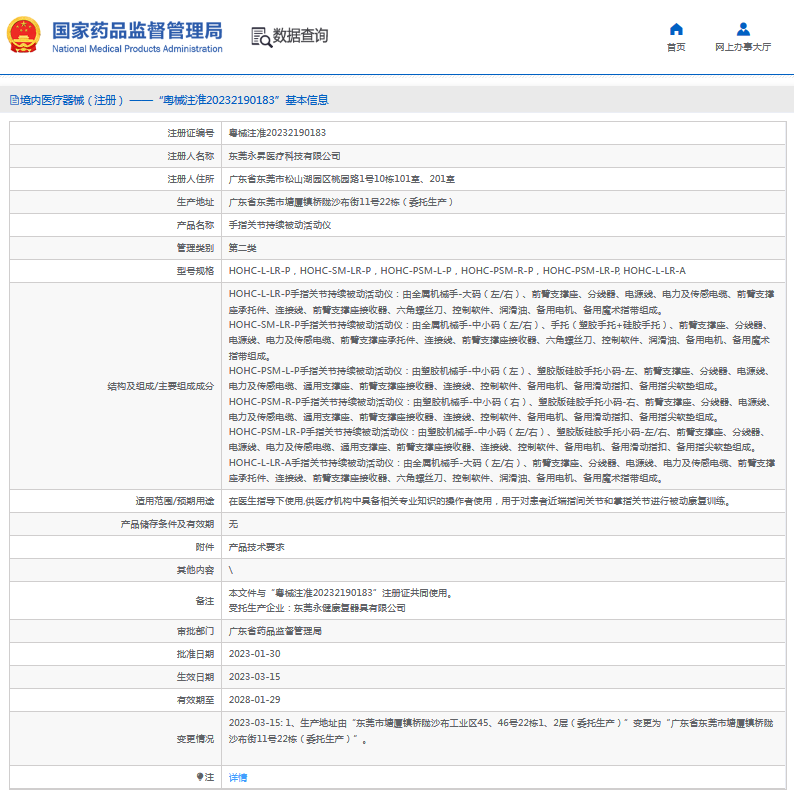Select product name 手指关节持续被动活动仪
This screenshot has width=794, height=792.
pos(280,225)
